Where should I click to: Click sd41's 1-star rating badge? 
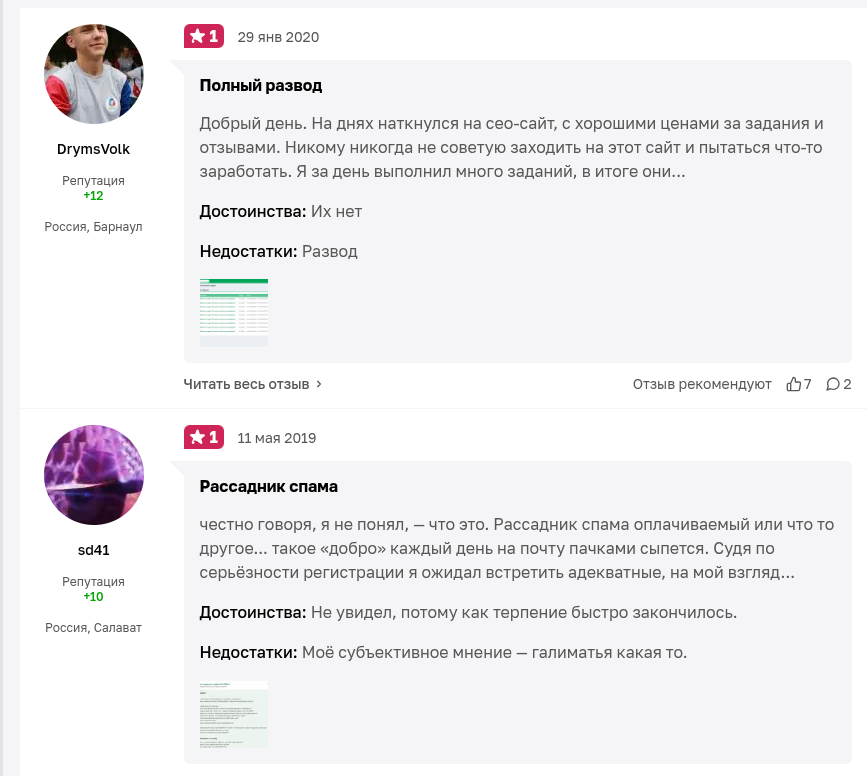click(204, 438)
